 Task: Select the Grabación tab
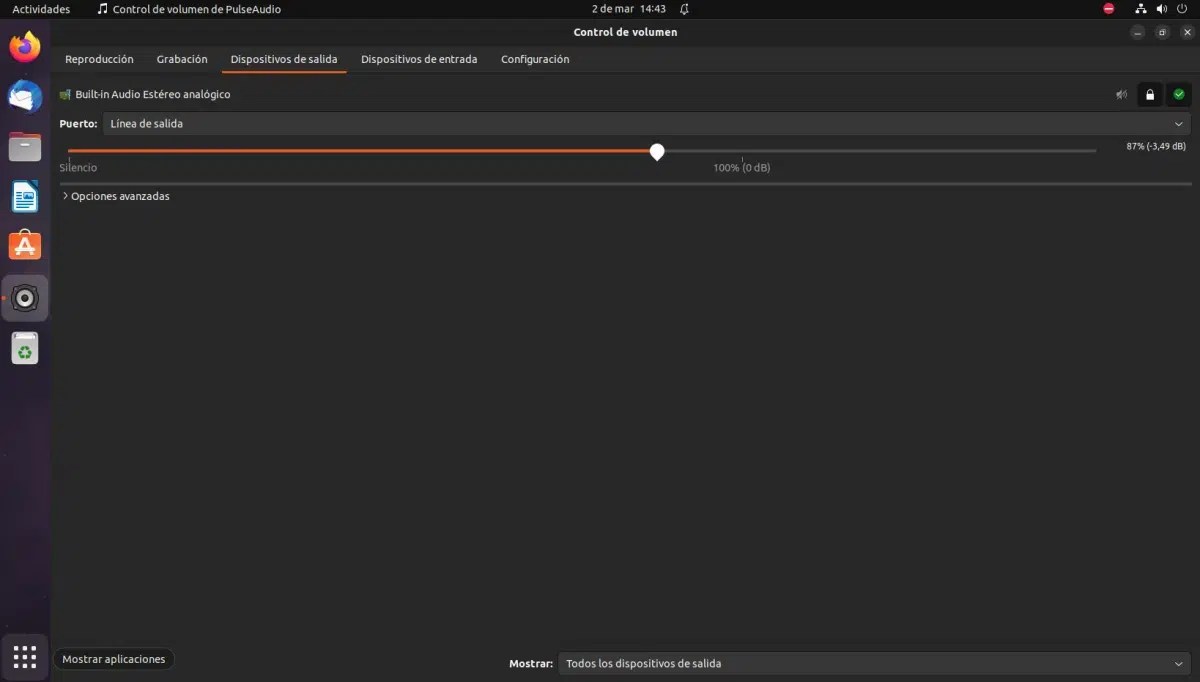181,59
